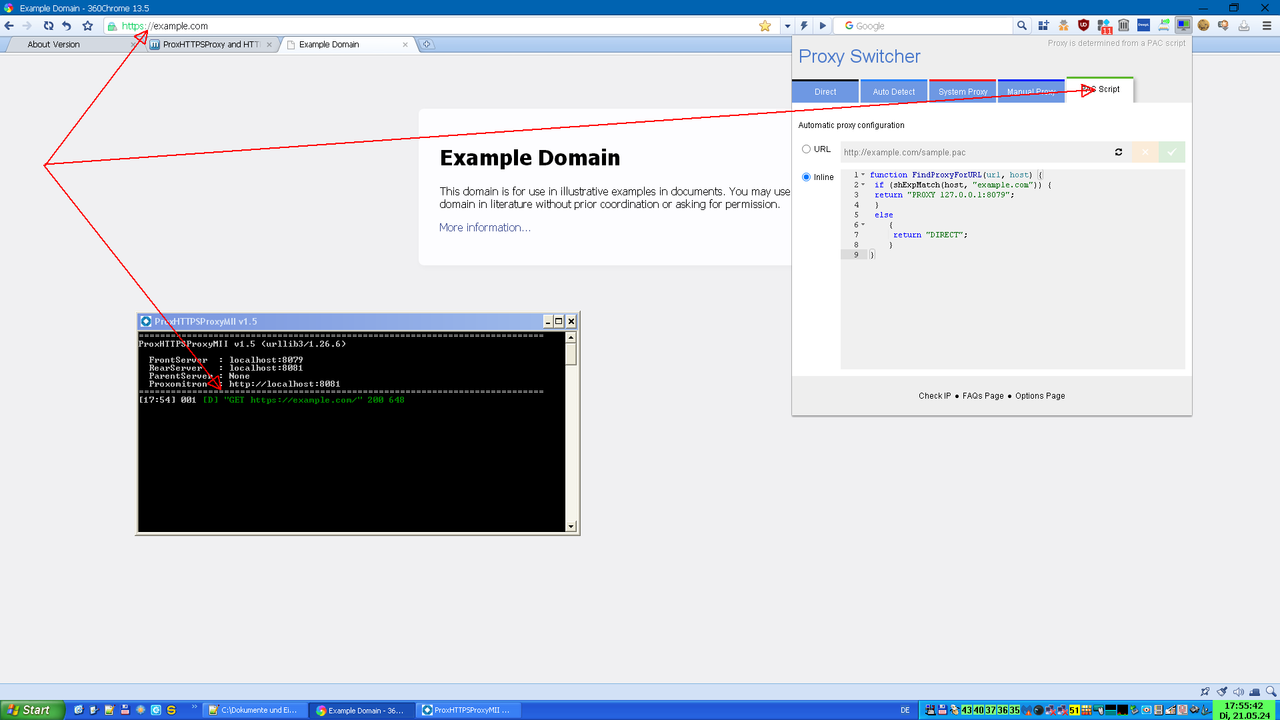Click the extension icon showing red 11 badge
Screen dimensions: 1280x720
[x=1103, y=25]
